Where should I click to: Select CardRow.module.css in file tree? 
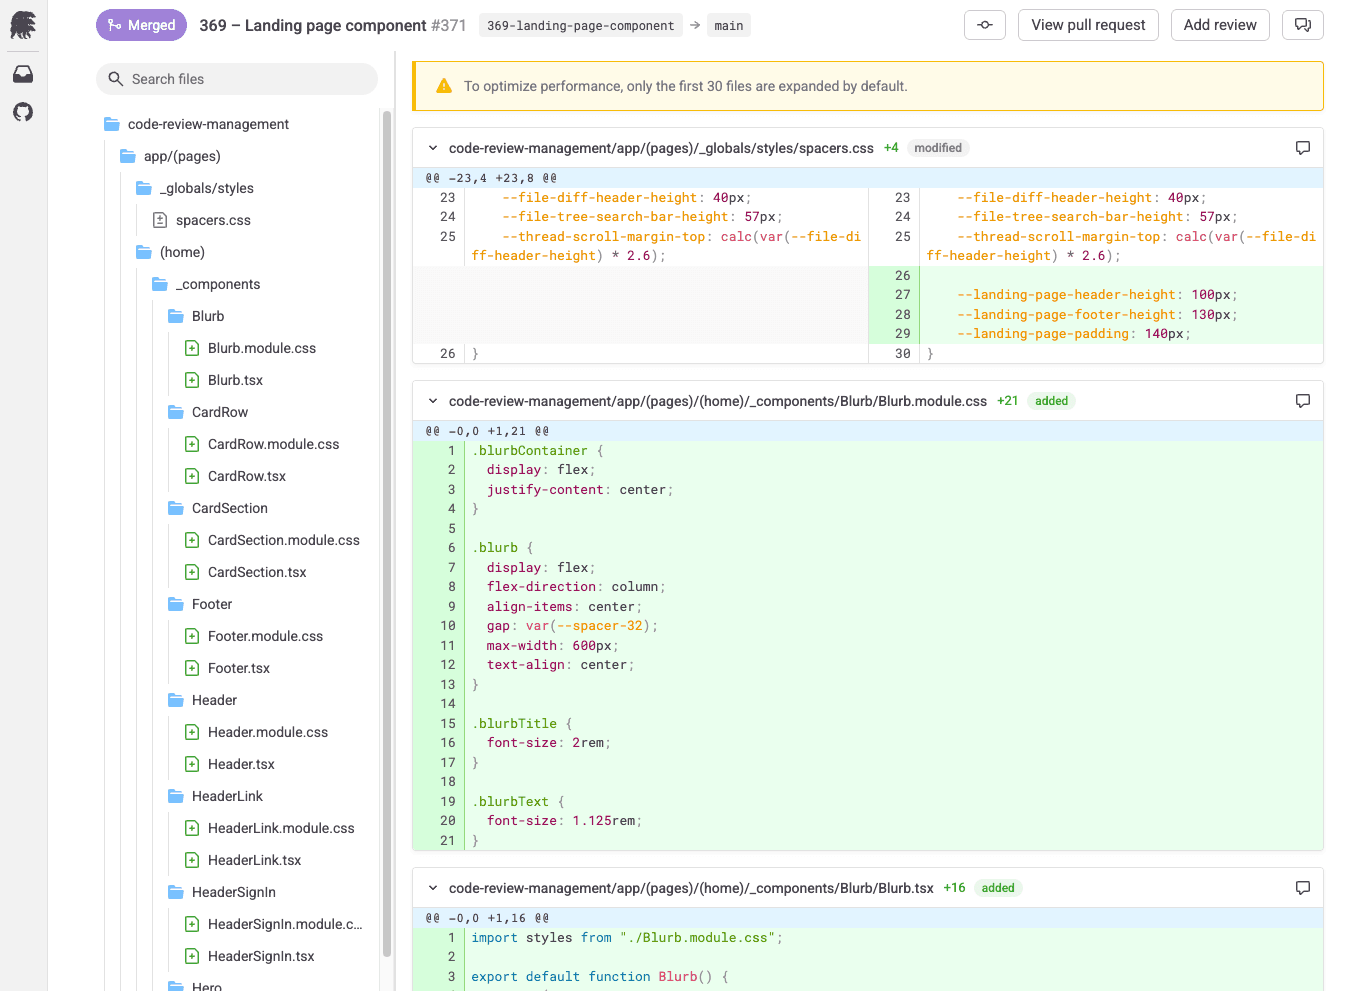pos(263,444)
